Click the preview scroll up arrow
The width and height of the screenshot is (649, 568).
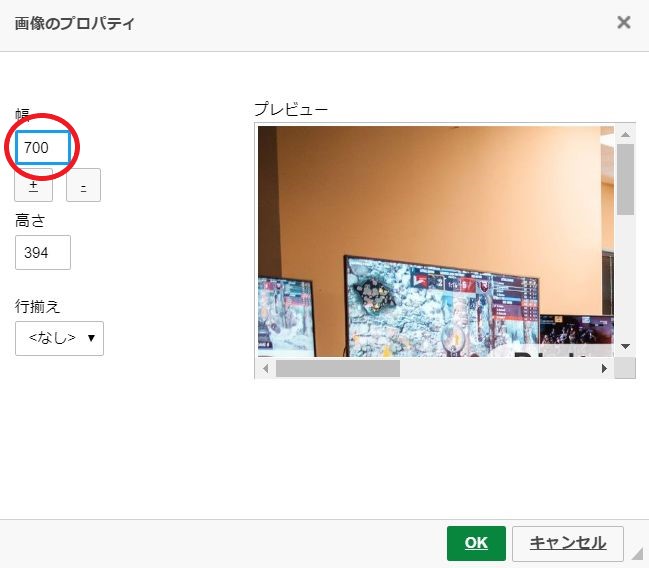[x=625, y=135]
